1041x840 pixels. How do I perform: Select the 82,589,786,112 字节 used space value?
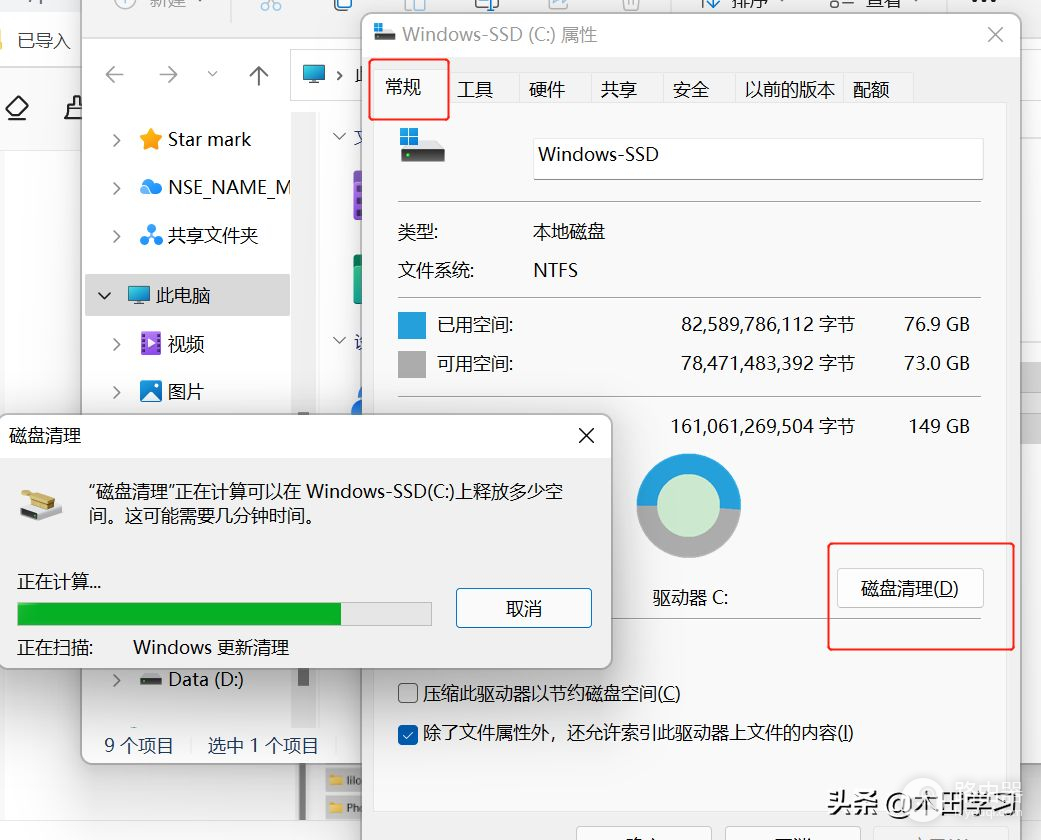(767, 325)
